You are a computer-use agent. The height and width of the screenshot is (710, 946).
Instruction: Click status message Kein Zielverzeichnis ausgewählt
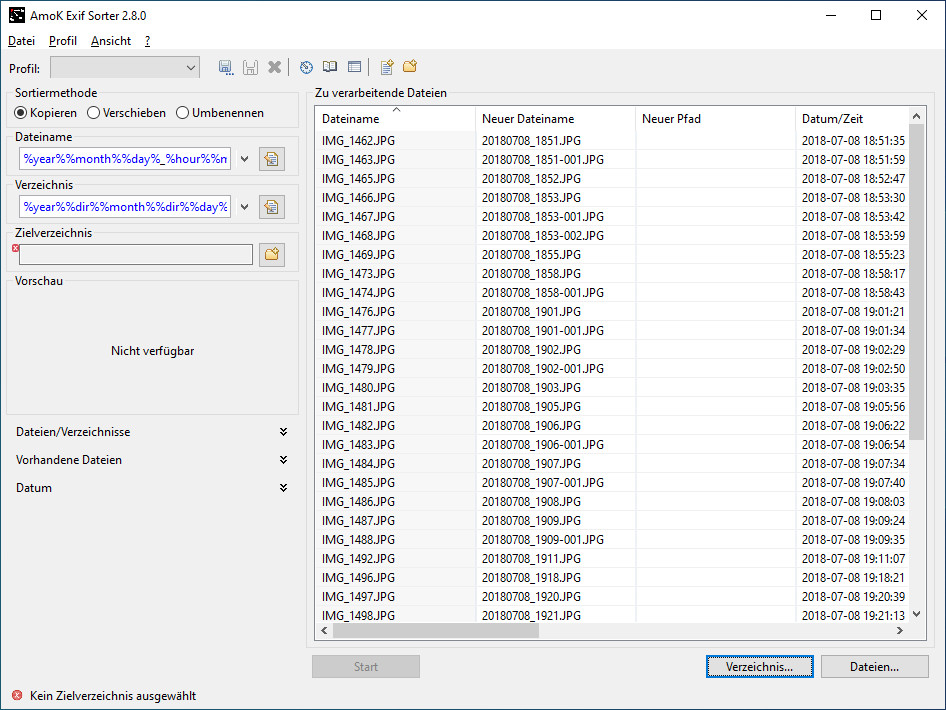113,696
